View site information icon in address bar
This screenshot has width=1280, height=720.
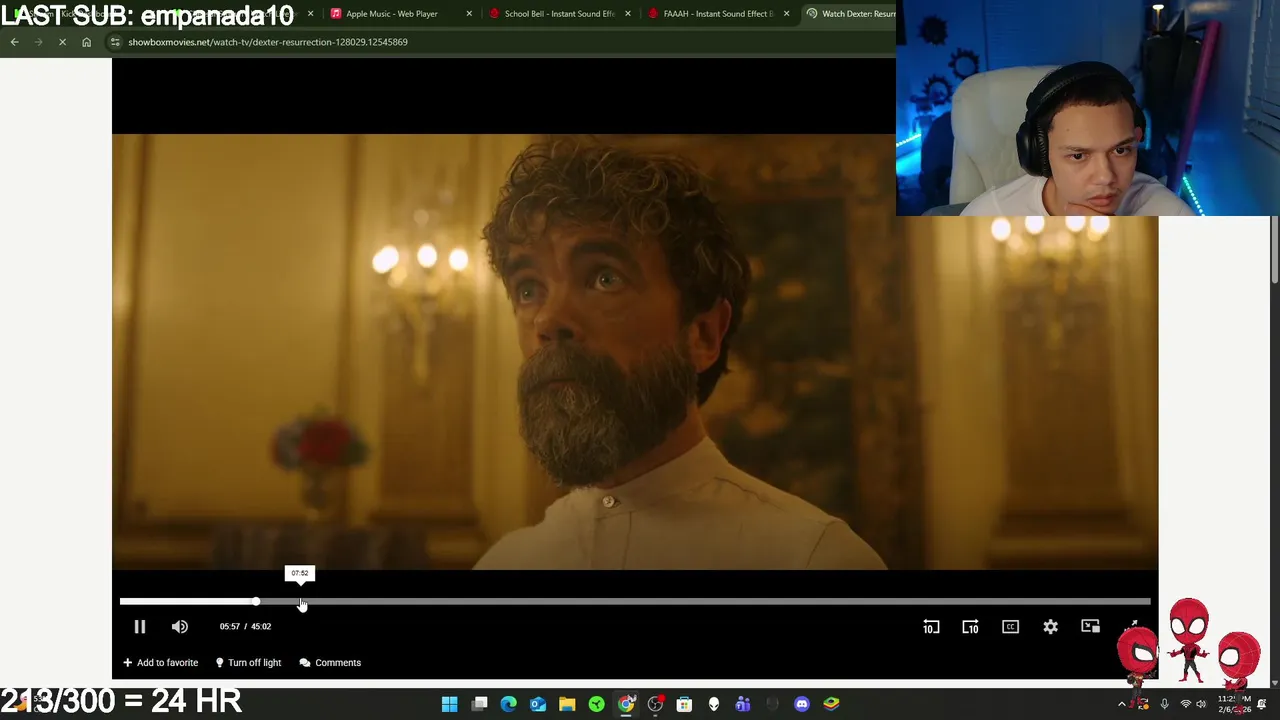coord(116,42)
